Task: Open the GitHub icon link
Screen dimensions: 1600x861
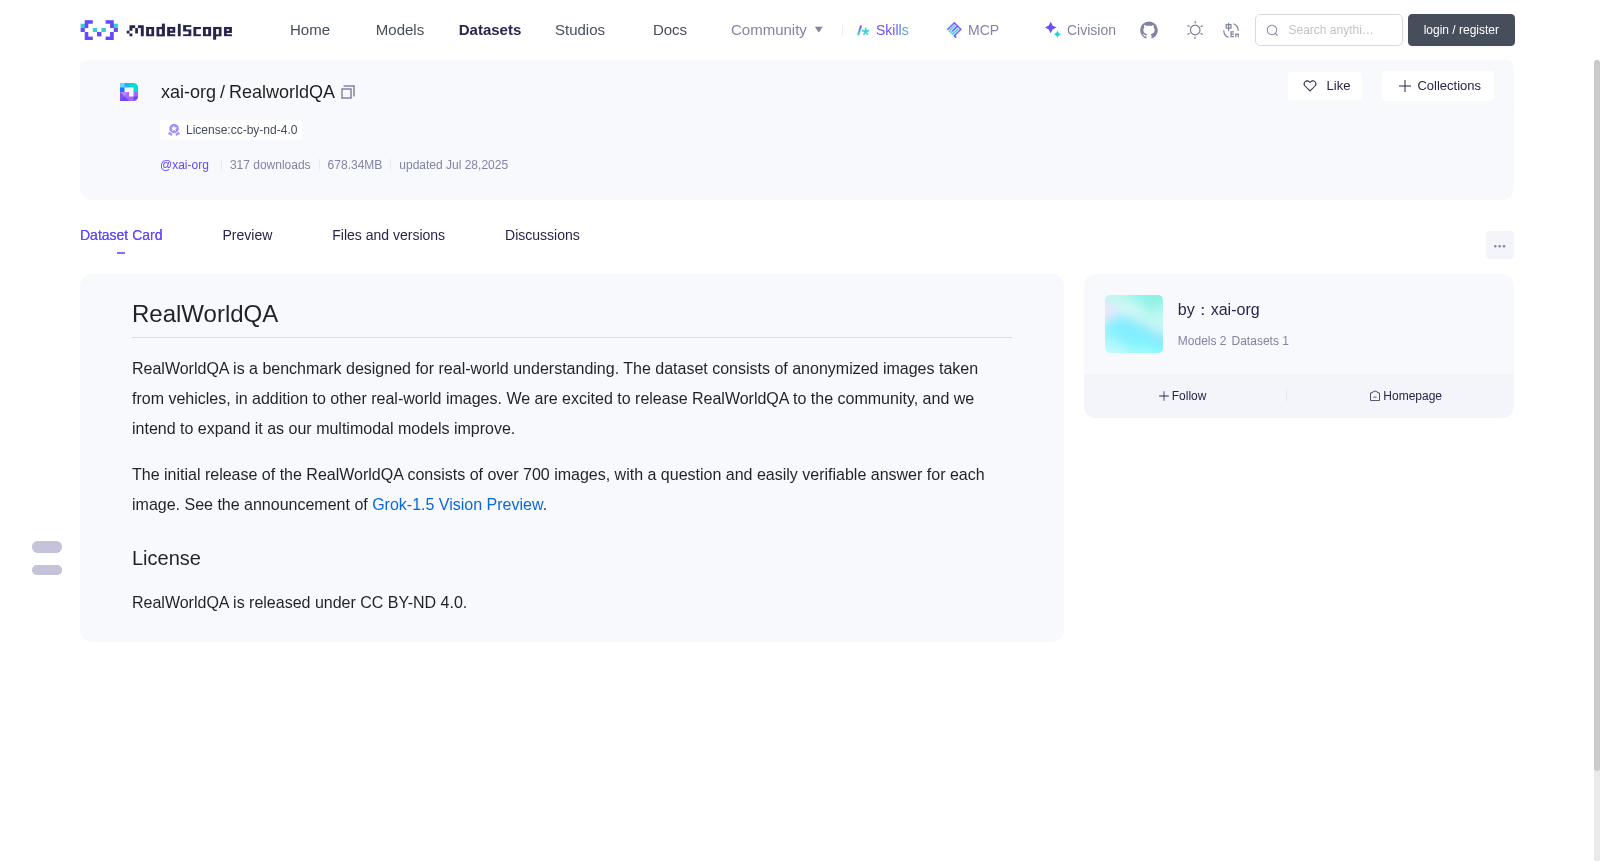Action: click(x=1149, y=30)
